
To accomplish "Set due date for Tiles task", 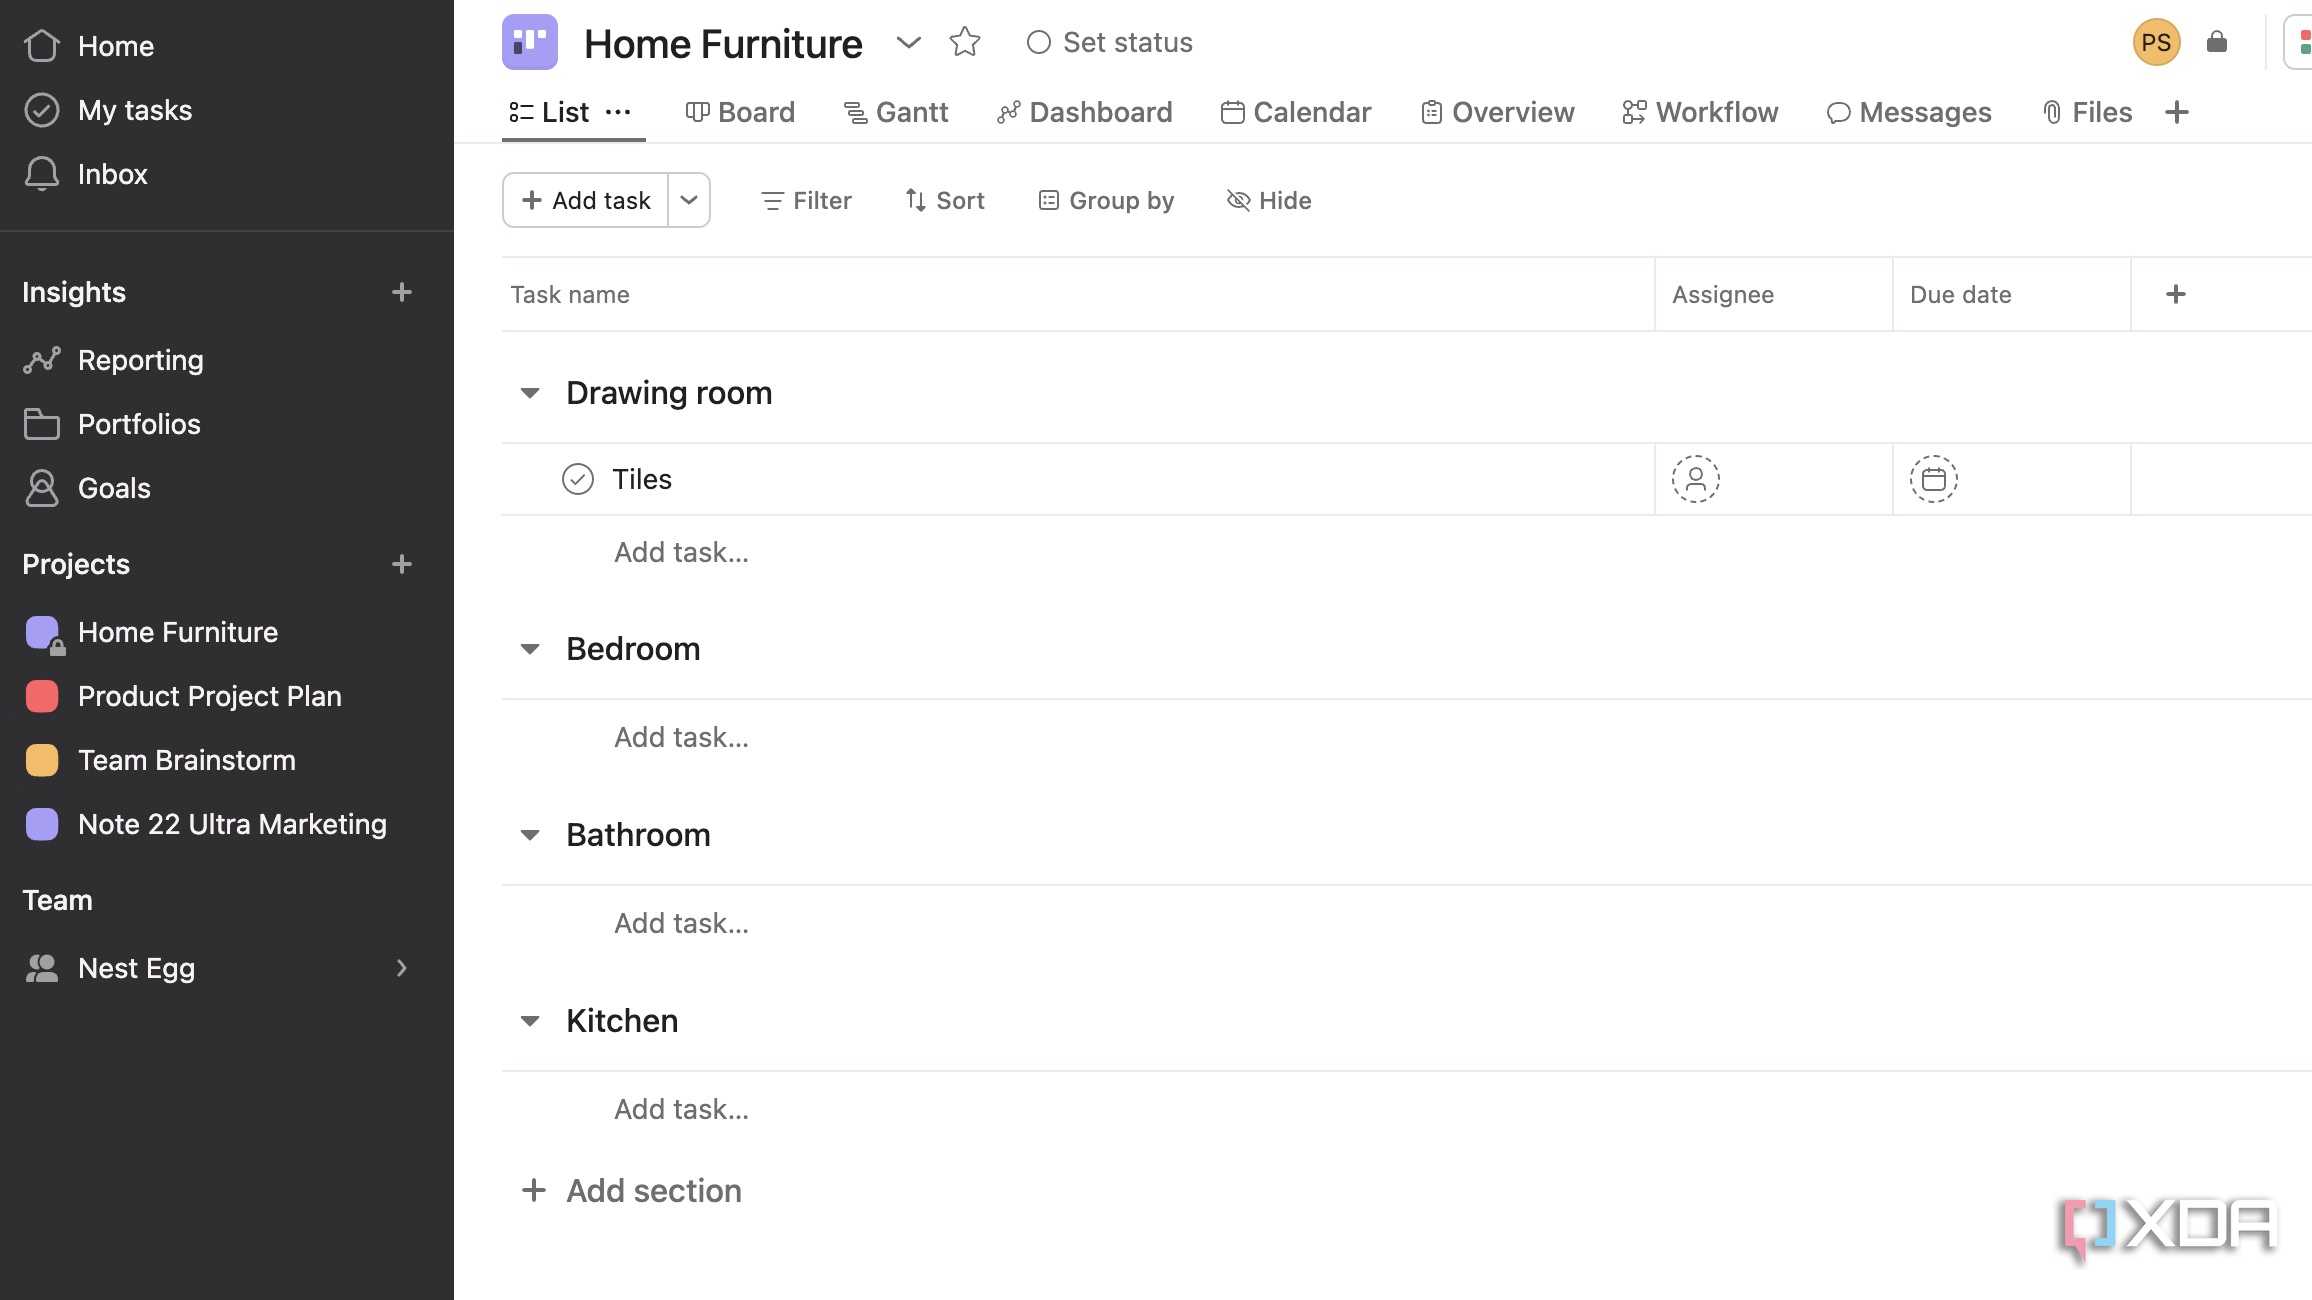I will [x=1934, y=479].
